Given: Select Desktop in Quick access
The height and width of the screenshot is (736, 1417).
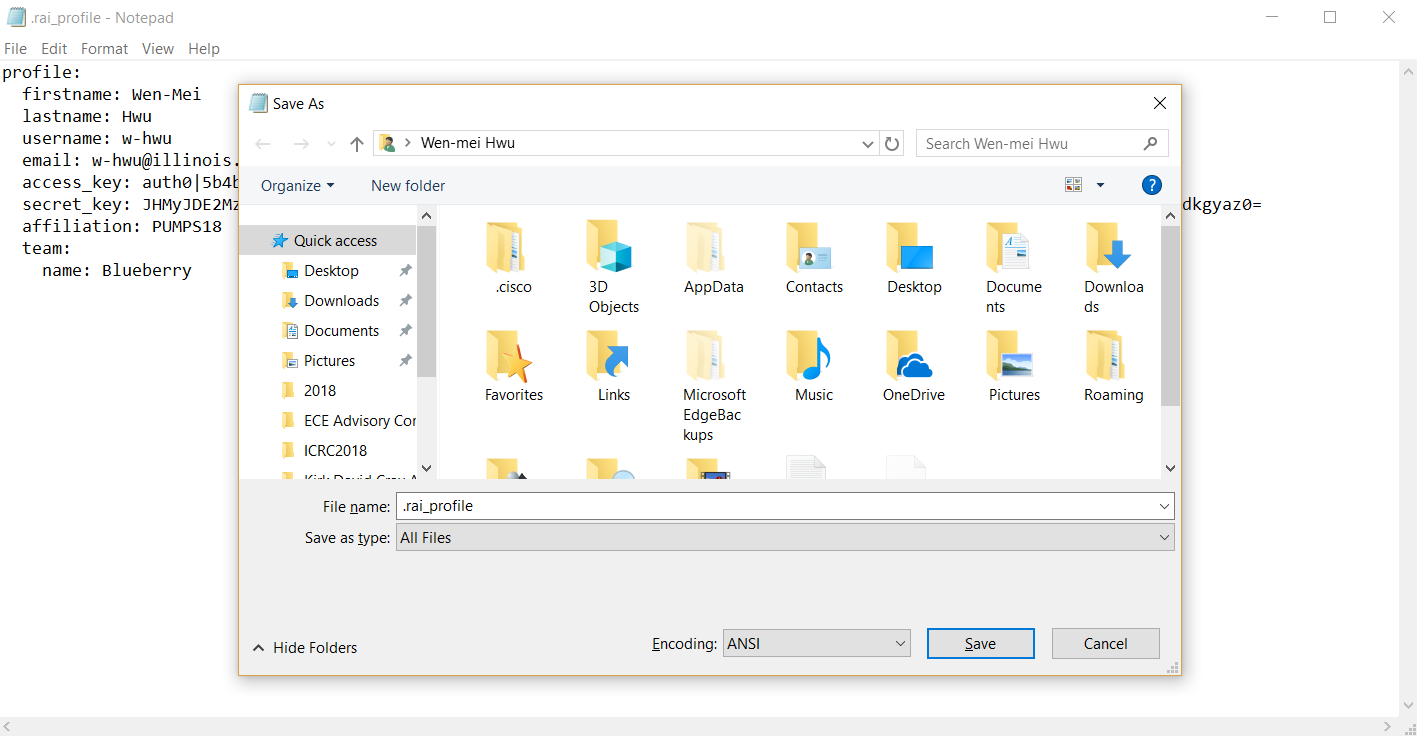Looking at the screenshot, I should pos(330,270).
